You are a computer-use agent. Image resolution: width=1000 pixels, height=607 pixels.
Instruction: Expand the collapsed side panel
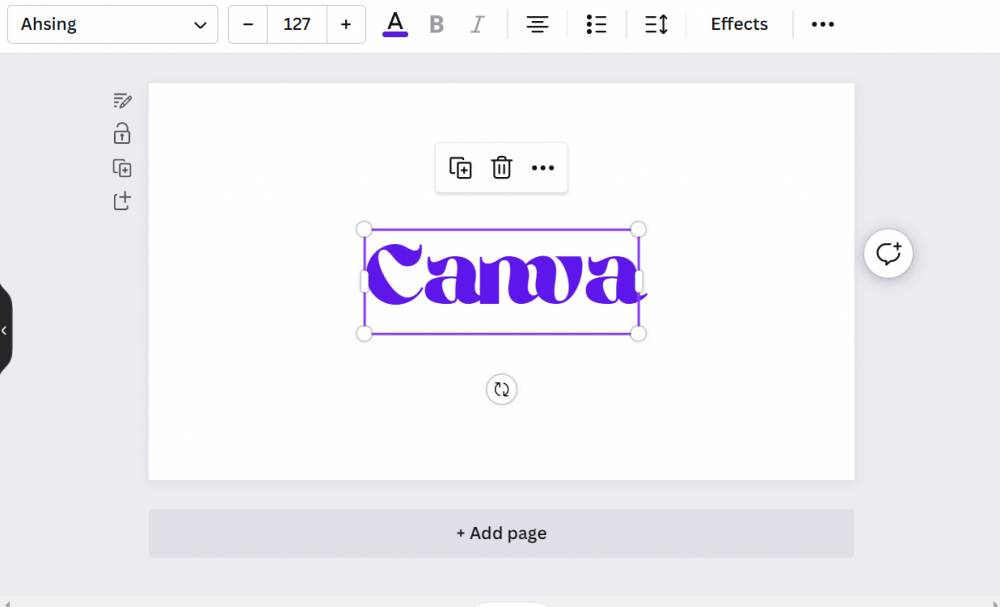pos(5,330)
